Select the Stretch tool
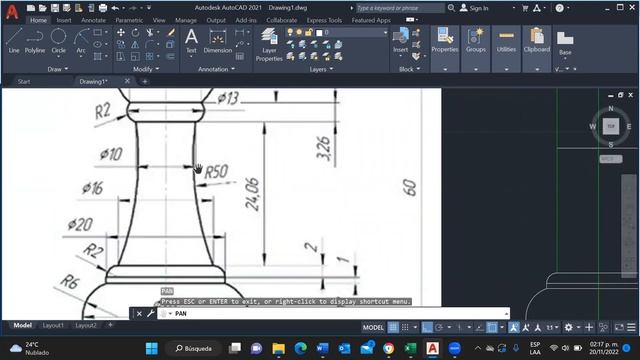This screenshot has width=640, height=360. coord(121,56)
